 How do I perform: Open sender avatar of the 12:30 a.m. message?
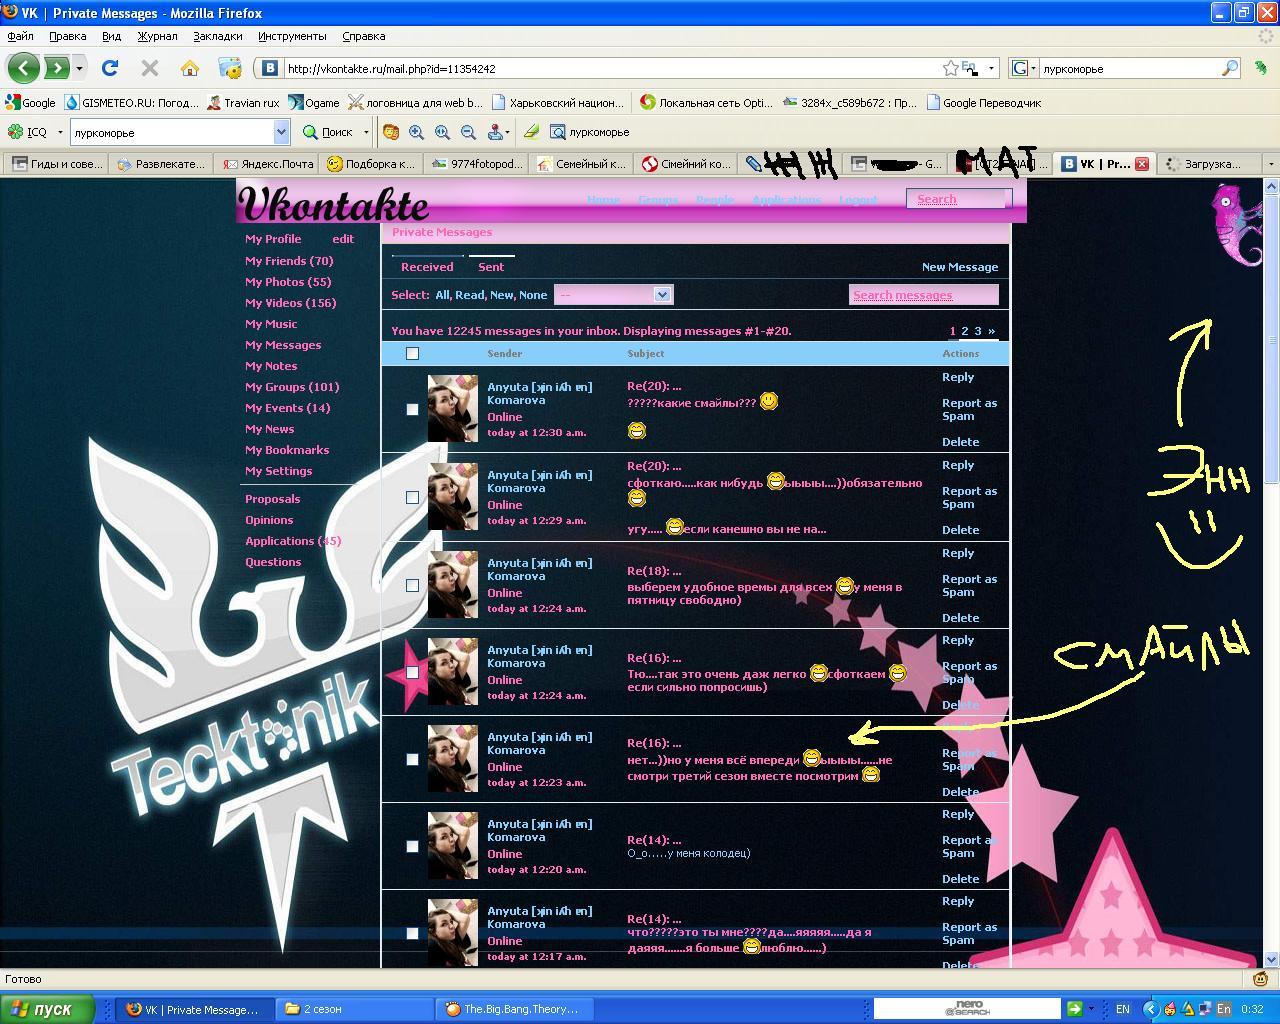click(x=453, y=408)
